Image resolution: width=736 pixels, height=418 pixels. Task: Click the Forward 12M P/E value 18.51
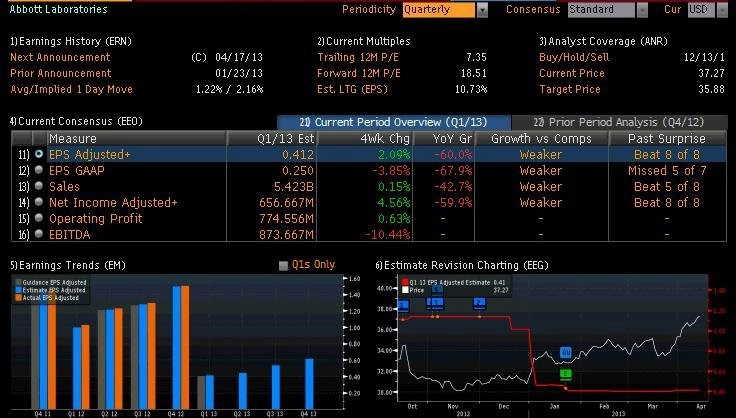[474, 73]
